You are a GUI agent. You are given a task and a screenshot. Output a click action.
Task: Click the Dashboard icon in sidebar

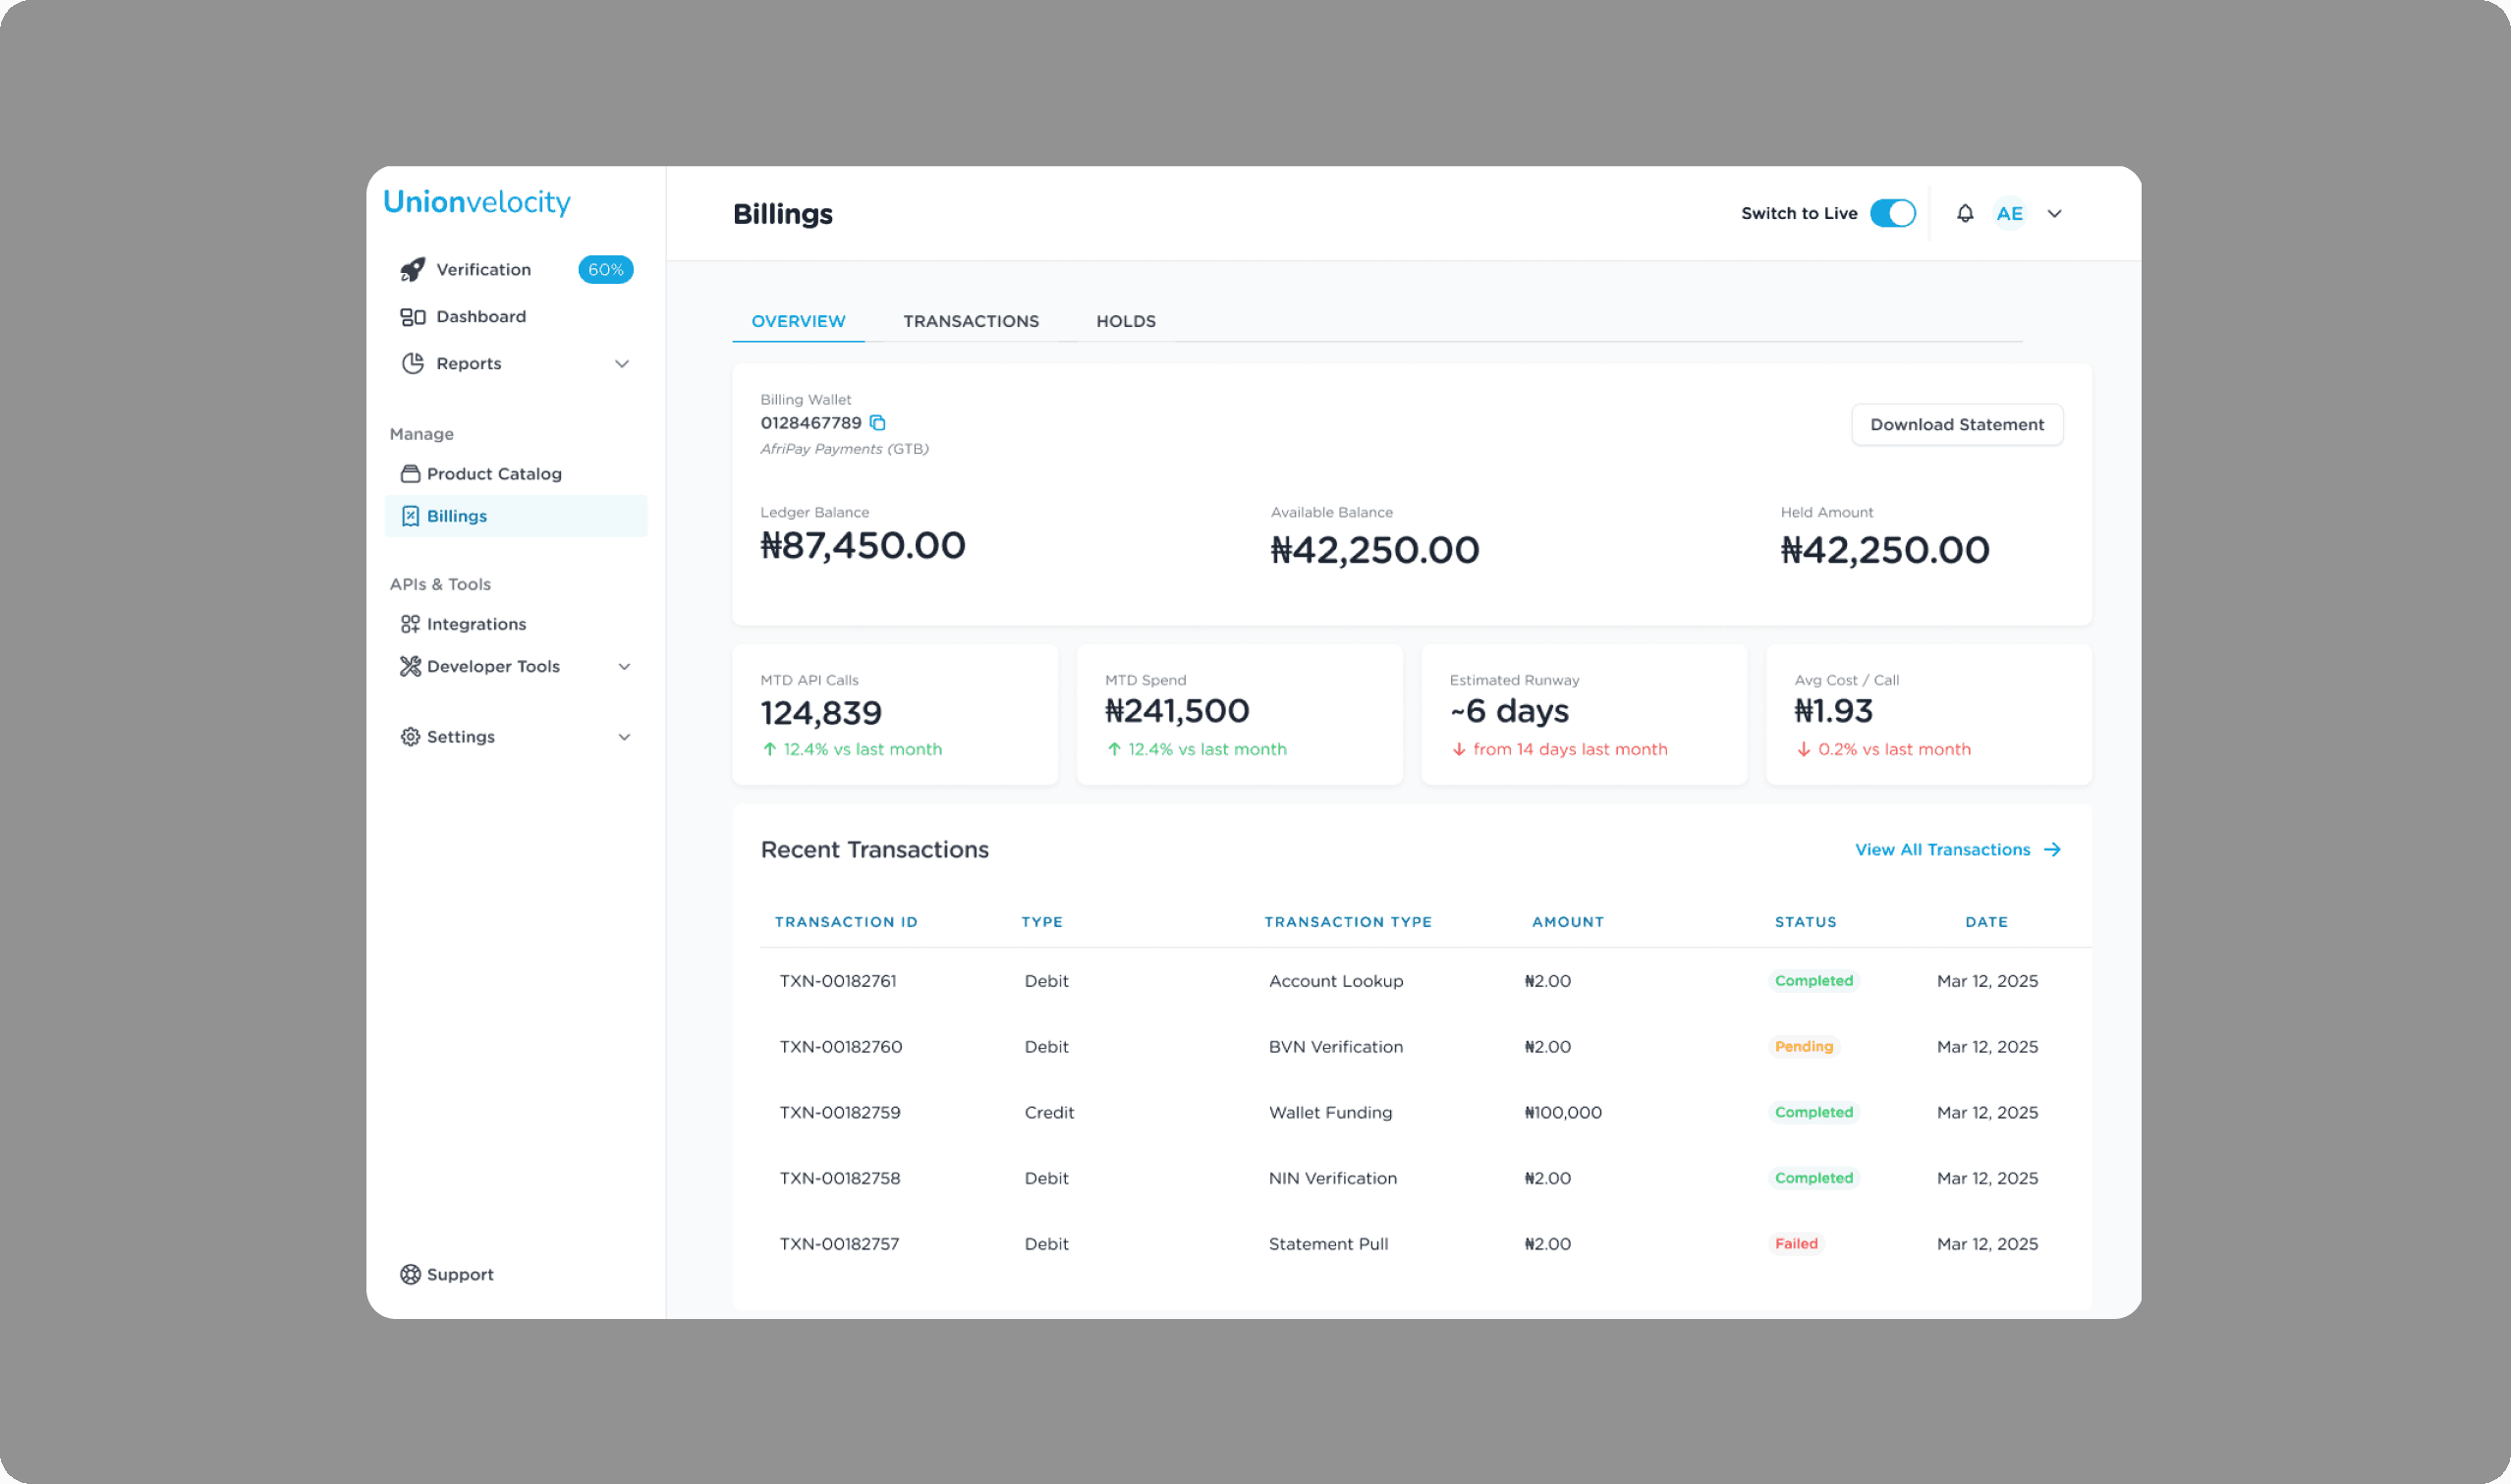[413, 317]
